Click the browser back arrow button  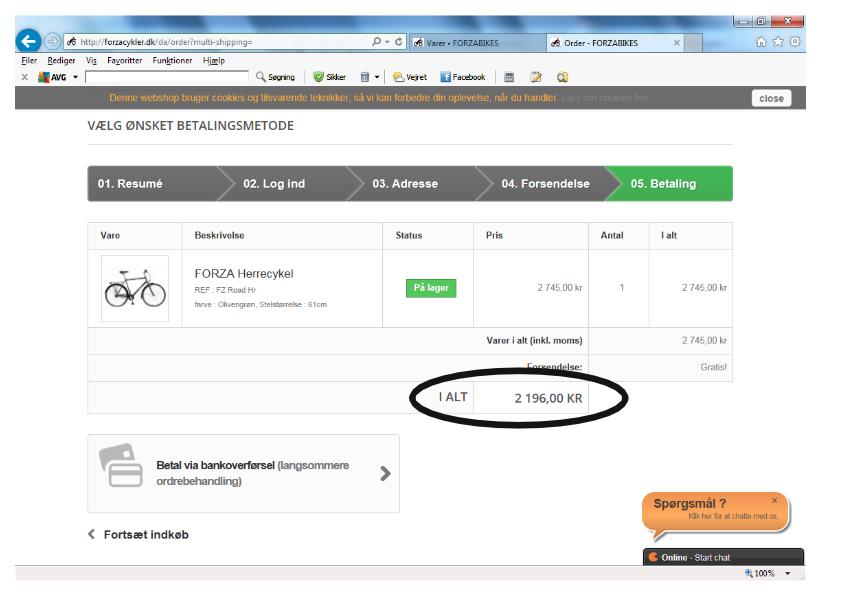pyautogui.click(x=28, y=41)
